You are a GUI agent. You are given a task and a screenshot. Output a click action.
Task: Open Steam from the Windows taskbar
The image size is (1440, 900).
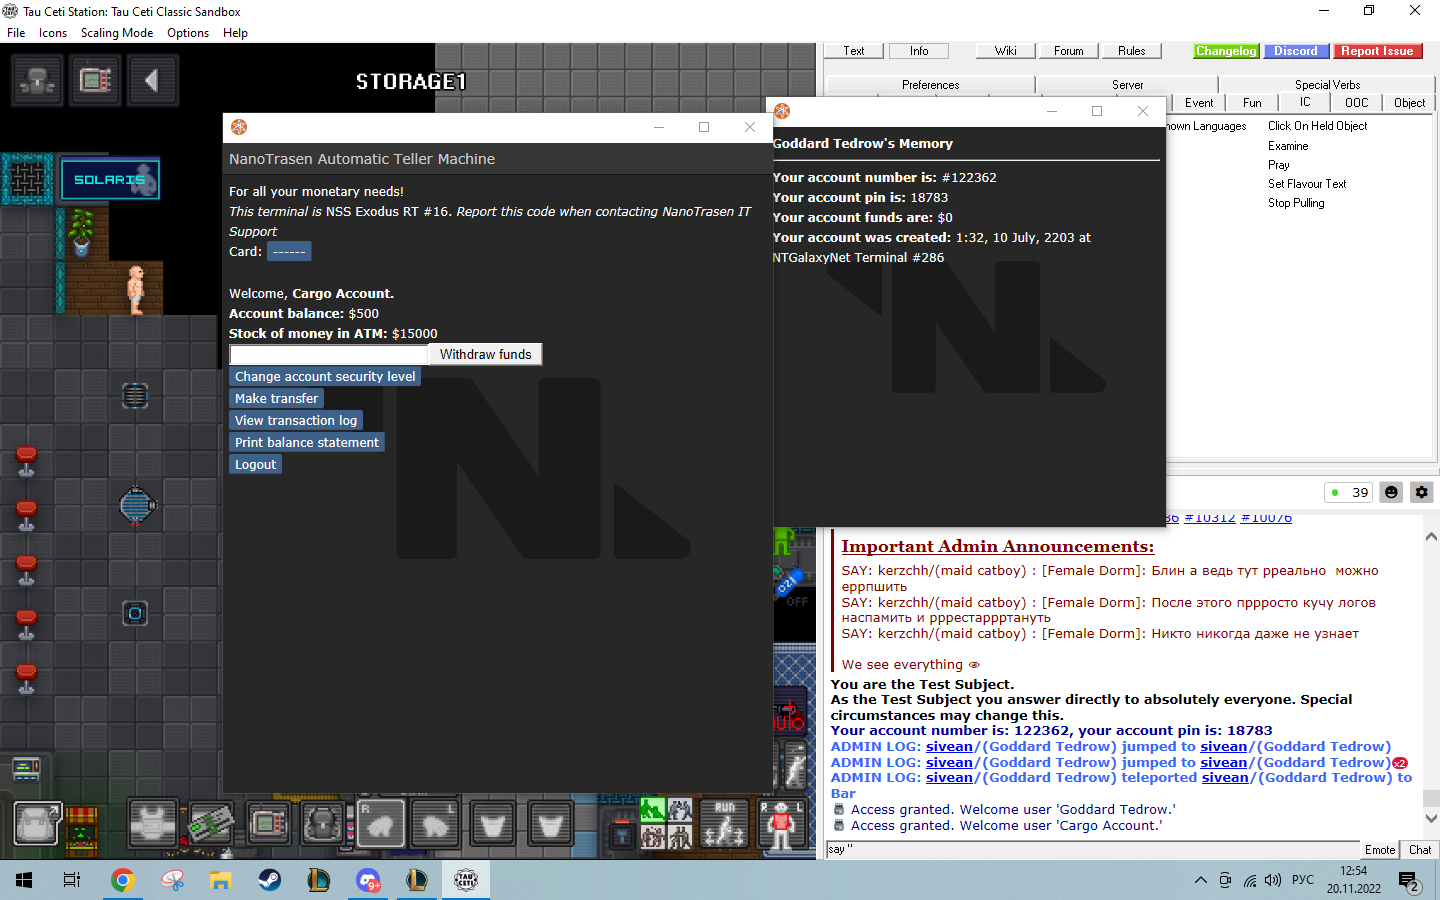[269, 880]
